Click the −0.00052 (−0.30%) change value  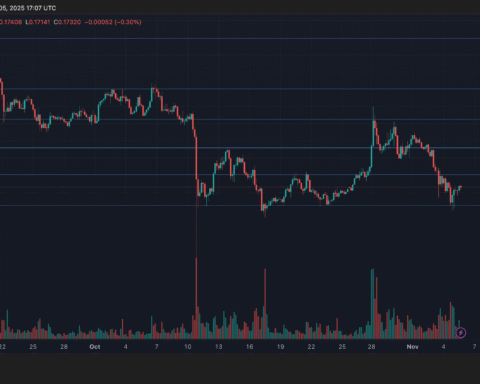113,22
